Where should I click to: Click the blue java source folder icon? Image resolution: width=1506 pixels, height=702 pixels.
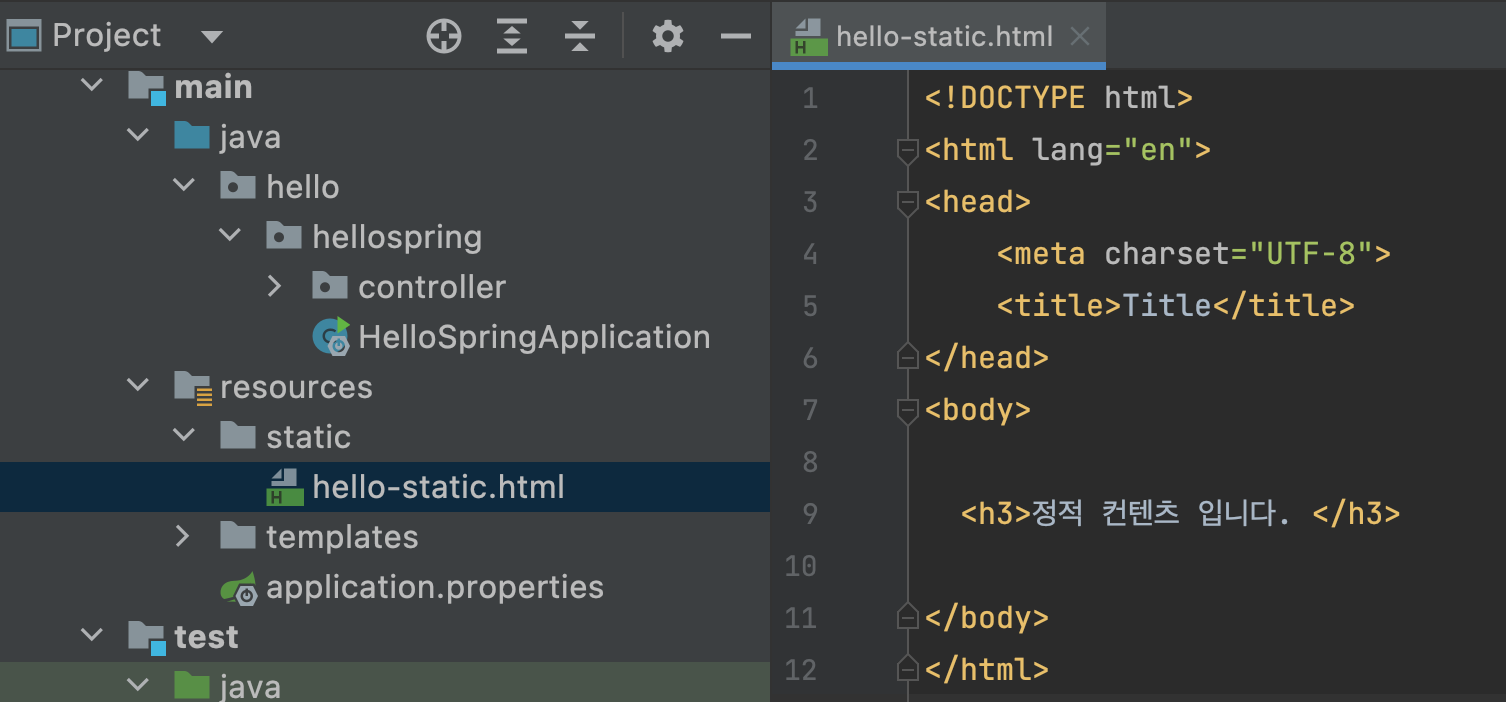coord(192,135)
